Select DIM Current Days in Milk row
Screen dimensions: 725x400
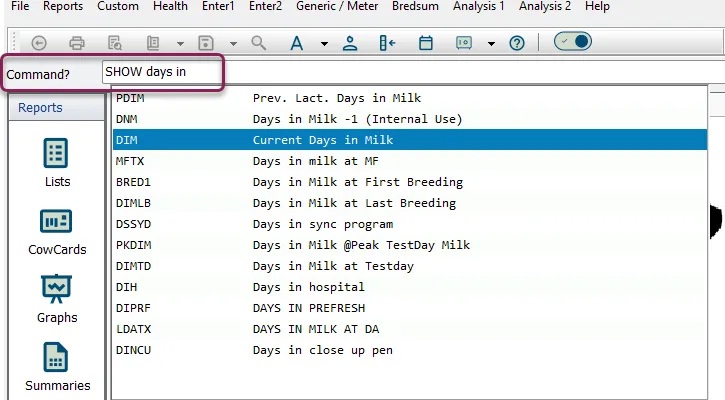[410, 140]
